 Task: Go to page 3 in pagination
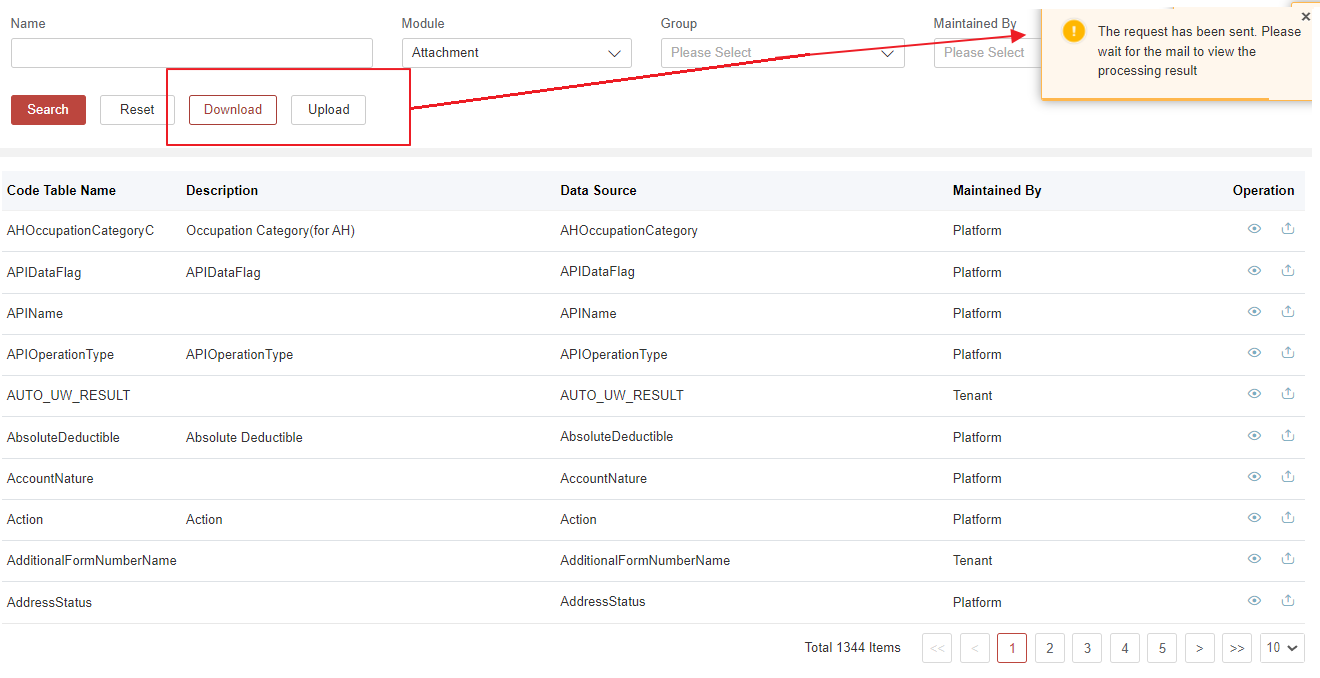pyautogui.click(x=1087, y=648)
